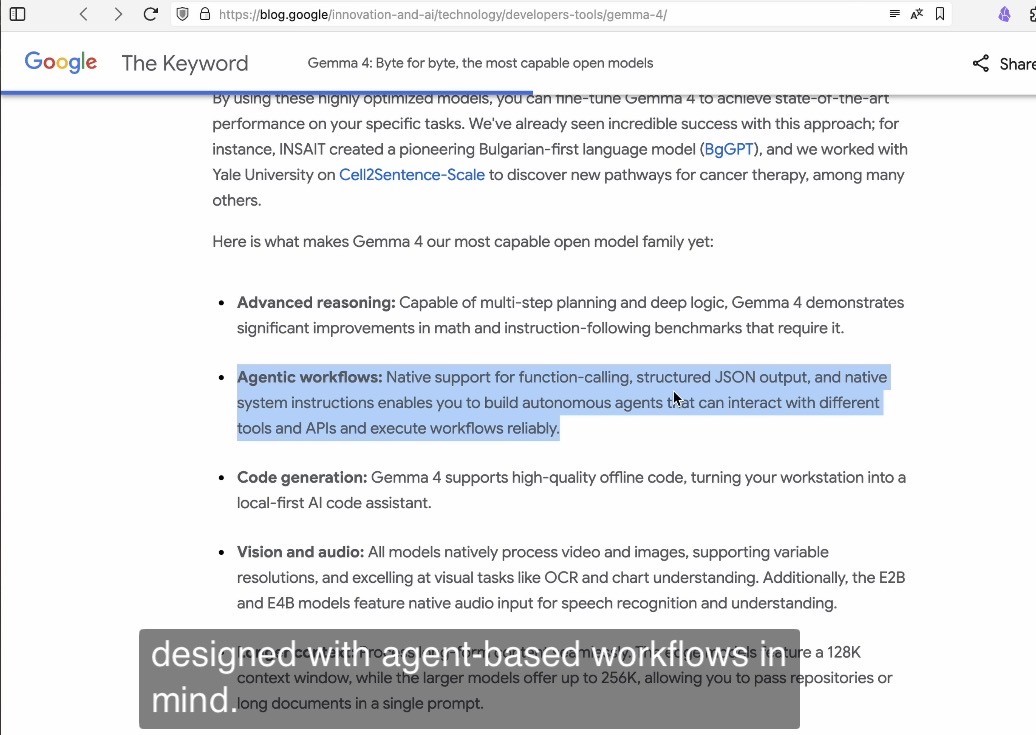
Task: Bookmark this page with the bookmark icon
Action: point(940,14)
